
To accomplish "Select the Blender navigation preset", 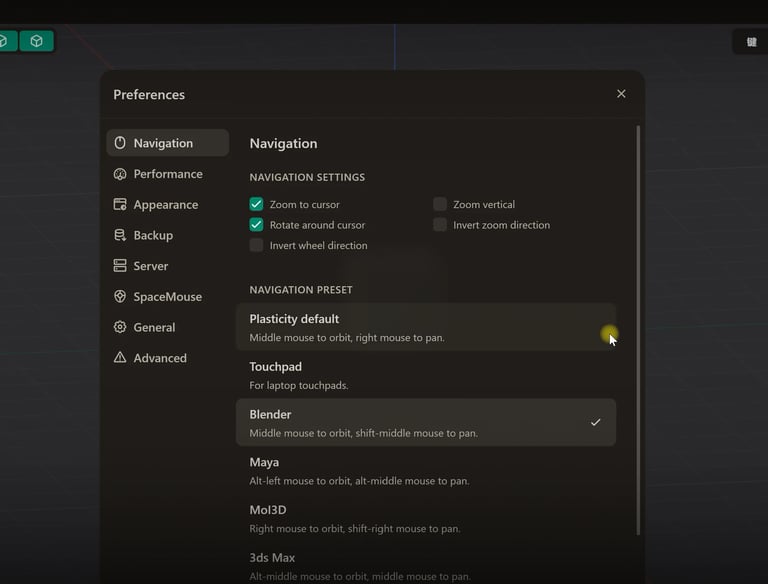I will tap(426, 423).
